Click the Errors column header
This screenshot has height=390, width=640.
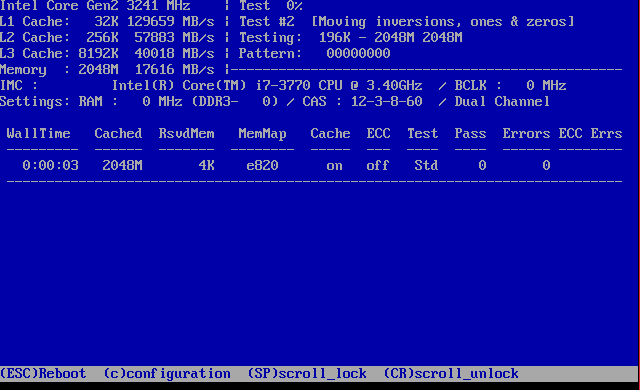click(x=526, y=134)
